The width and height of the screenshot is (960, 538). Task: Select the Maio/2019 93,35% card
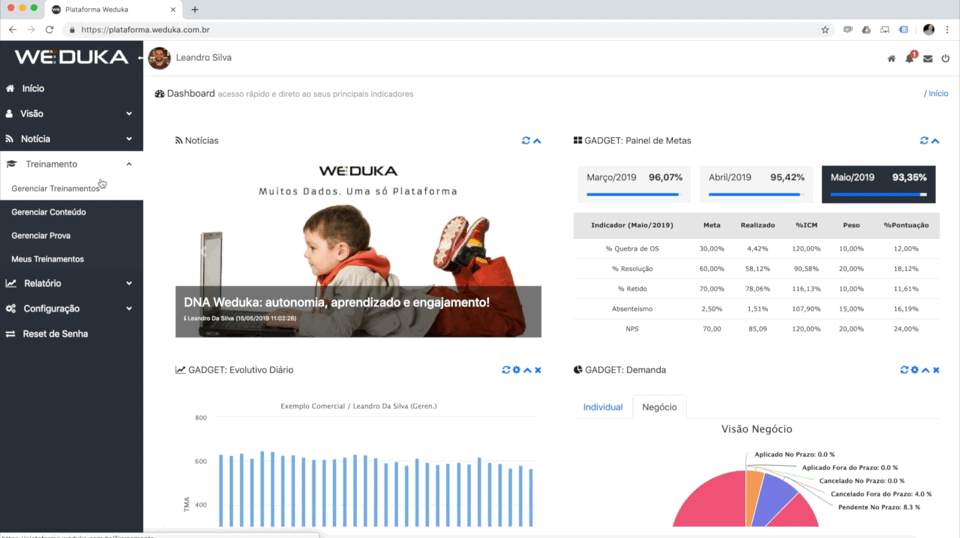point(878,184)
